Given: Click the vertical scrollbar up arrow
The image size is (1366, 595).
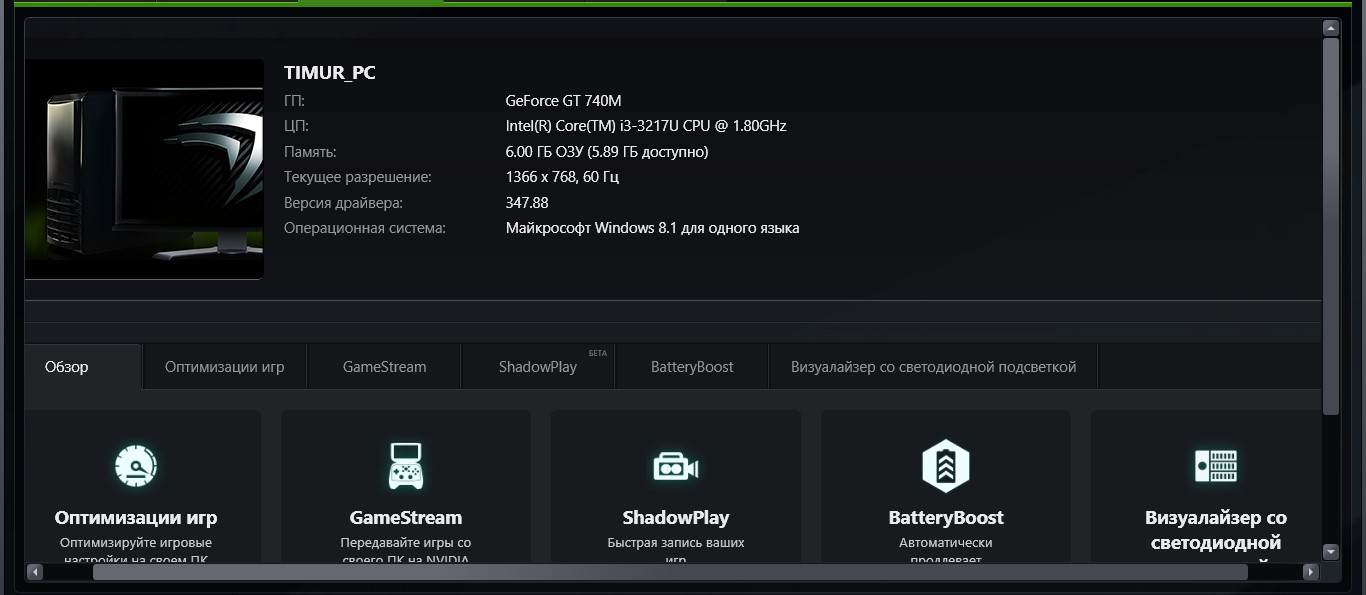Looking at the screenshot, I should tap(1331, 28).
